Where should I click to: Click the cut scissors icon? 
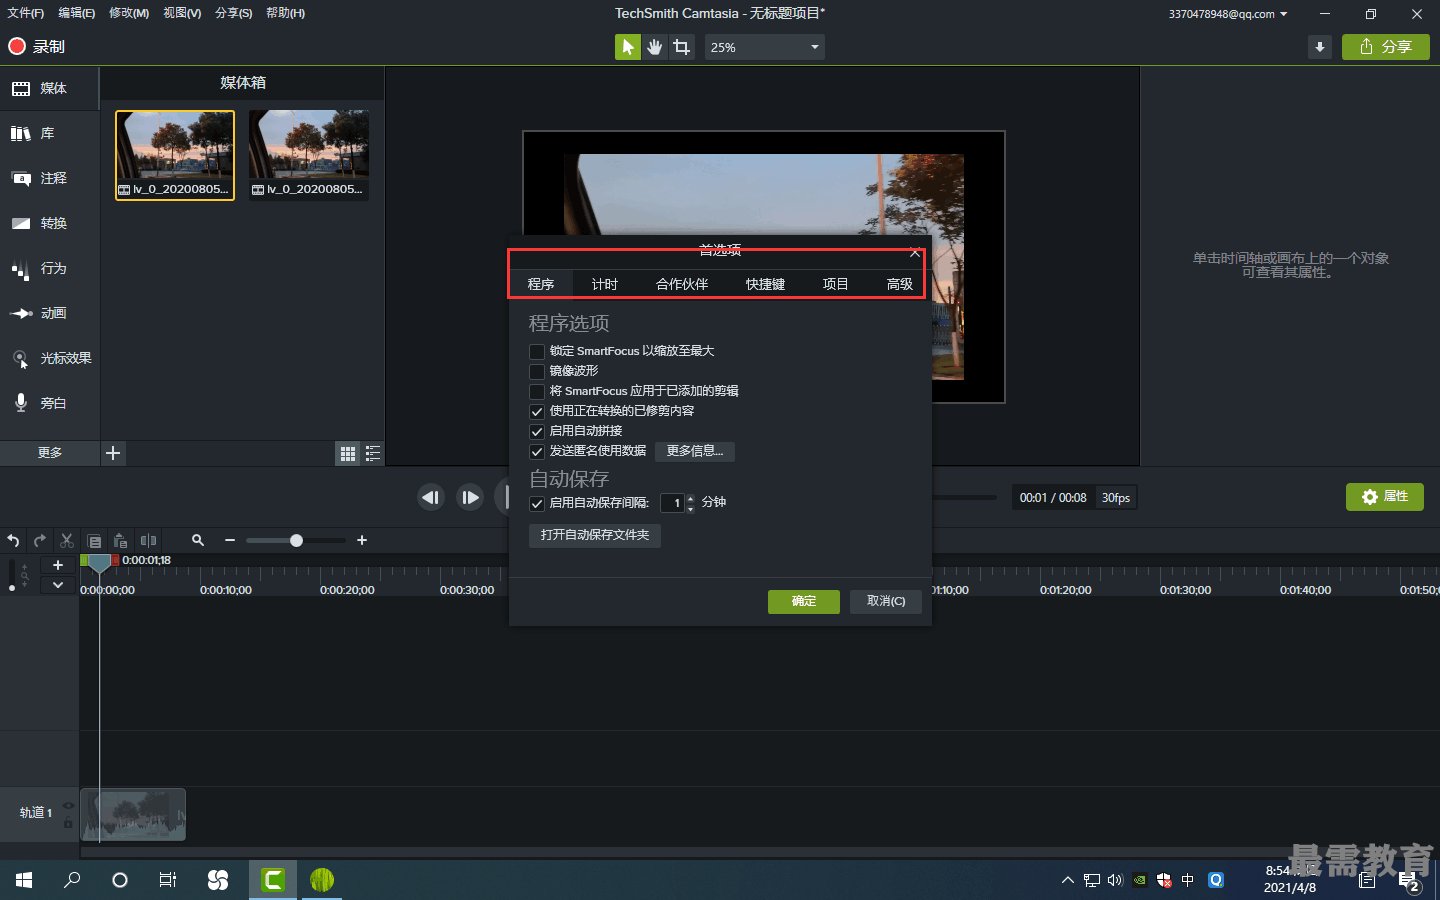pyautogui.click(x=67, y=540)
